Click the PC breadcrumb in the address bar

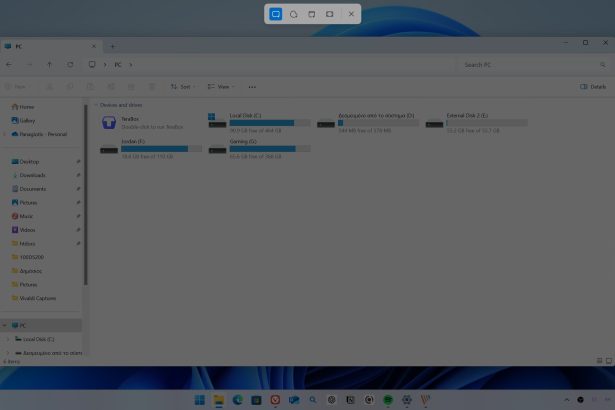(118, 65)
